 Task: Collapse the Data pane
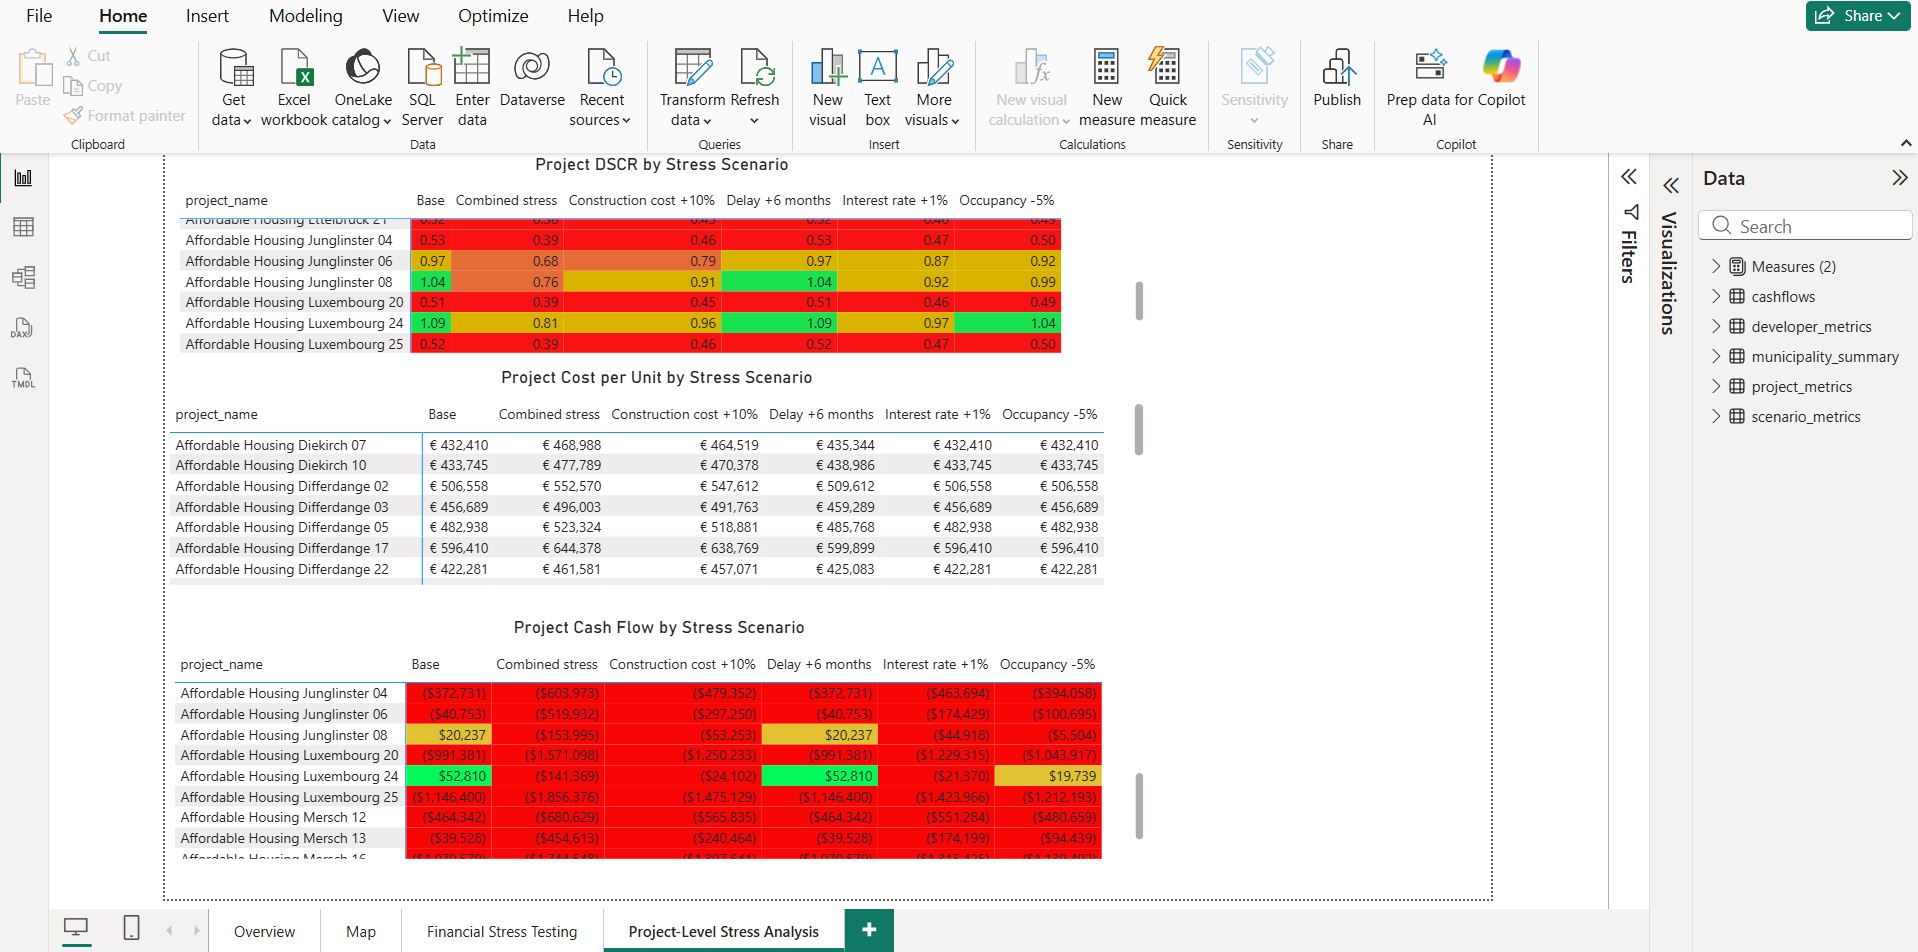click(1899, 178)
